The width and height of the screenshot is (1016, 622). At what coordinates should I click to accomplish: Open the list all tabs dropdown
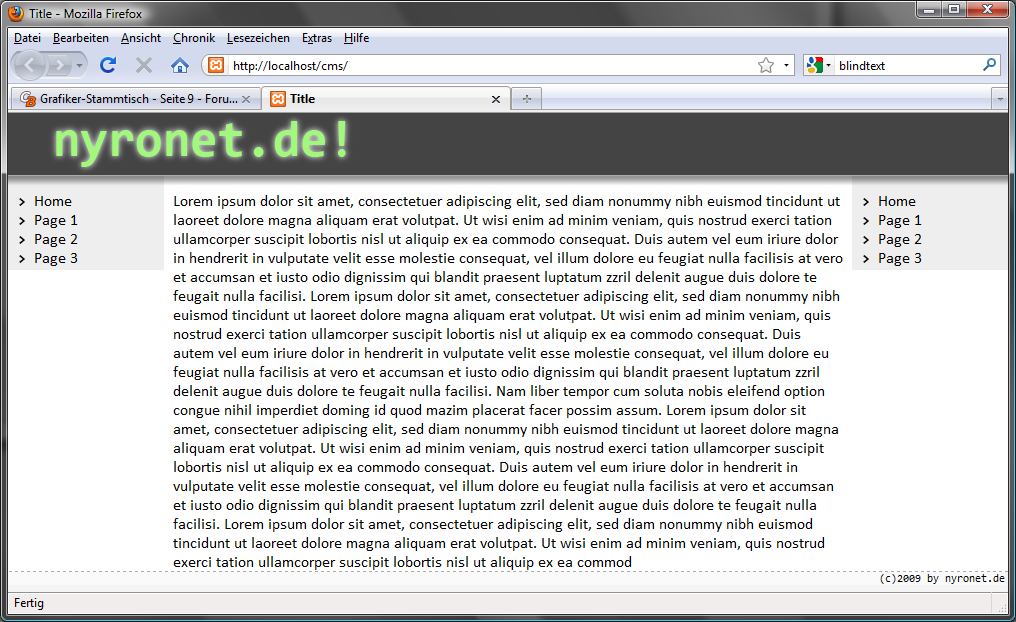1000,99
